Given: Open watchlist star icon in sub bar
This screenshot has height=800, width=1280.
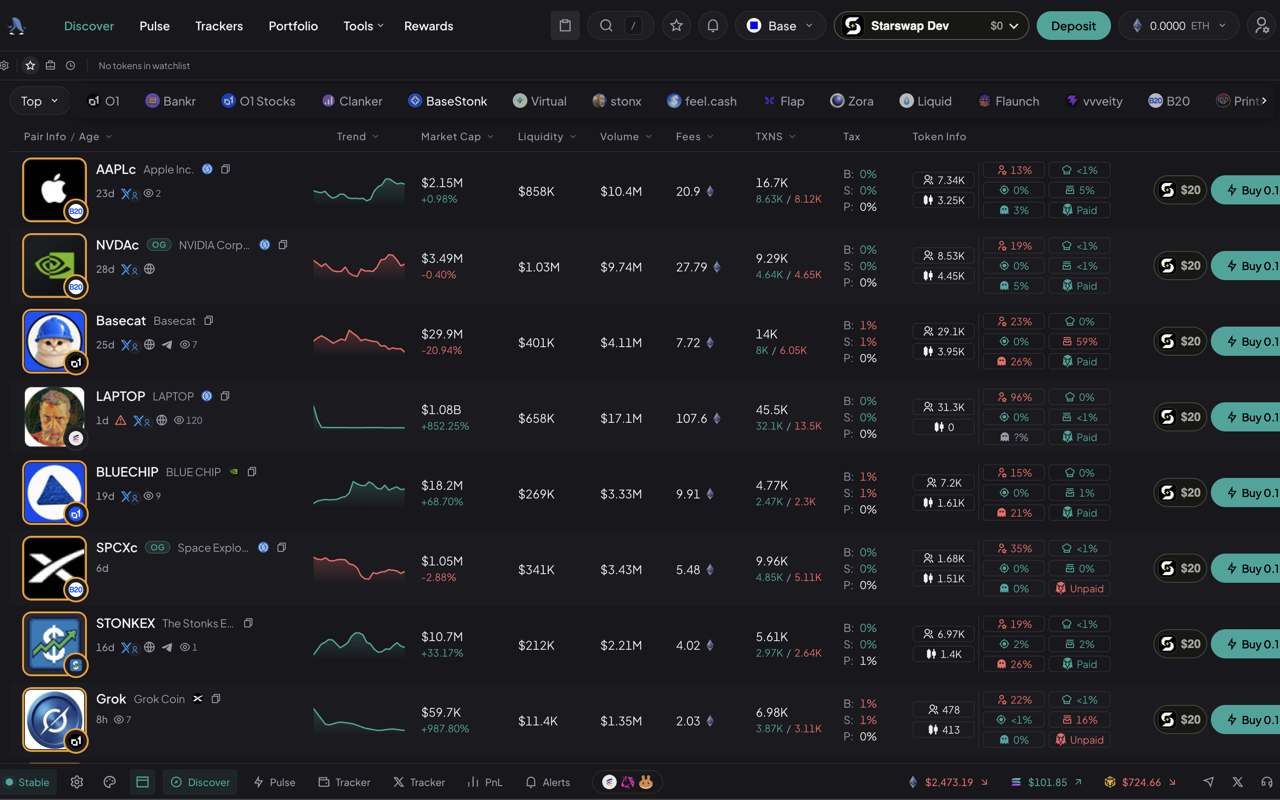Looking at the screenshot, I should tap(30, 65).
